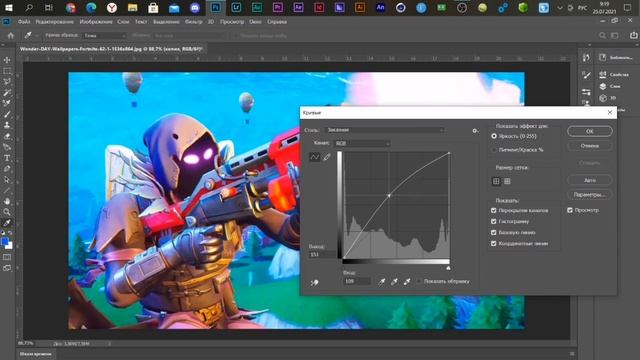This screenshot has width=640, height=360.
Task: Open Discord from the taskbar
Action: pos(195,7)
